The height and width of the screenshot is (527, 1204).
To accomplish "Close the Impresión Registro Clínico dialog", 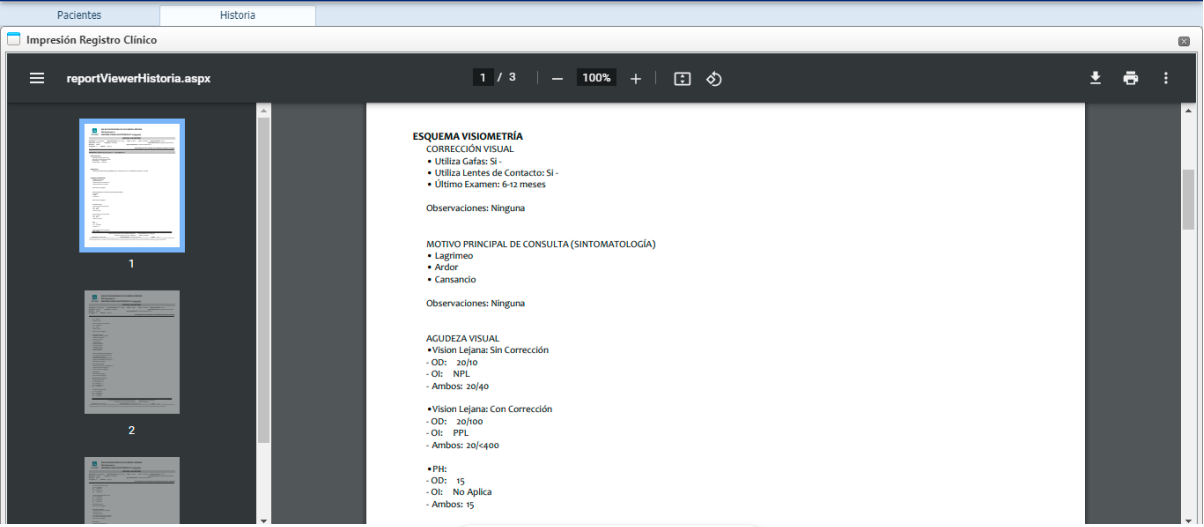I will pos(1184,41).
